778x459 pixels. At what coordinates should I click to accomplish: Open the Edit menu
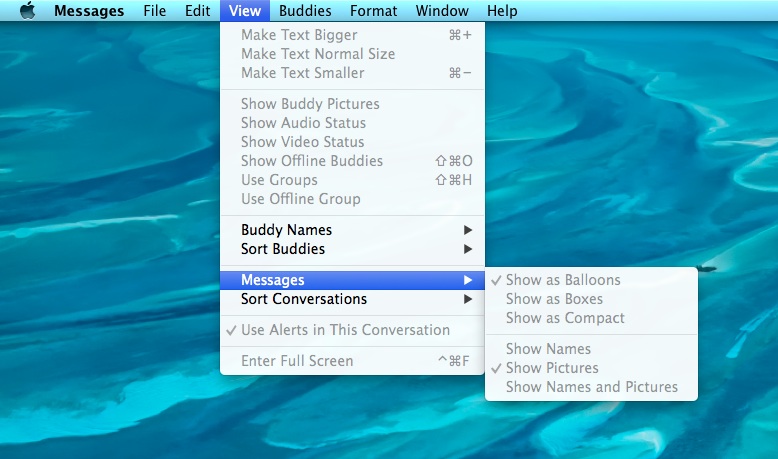point(197,10)
